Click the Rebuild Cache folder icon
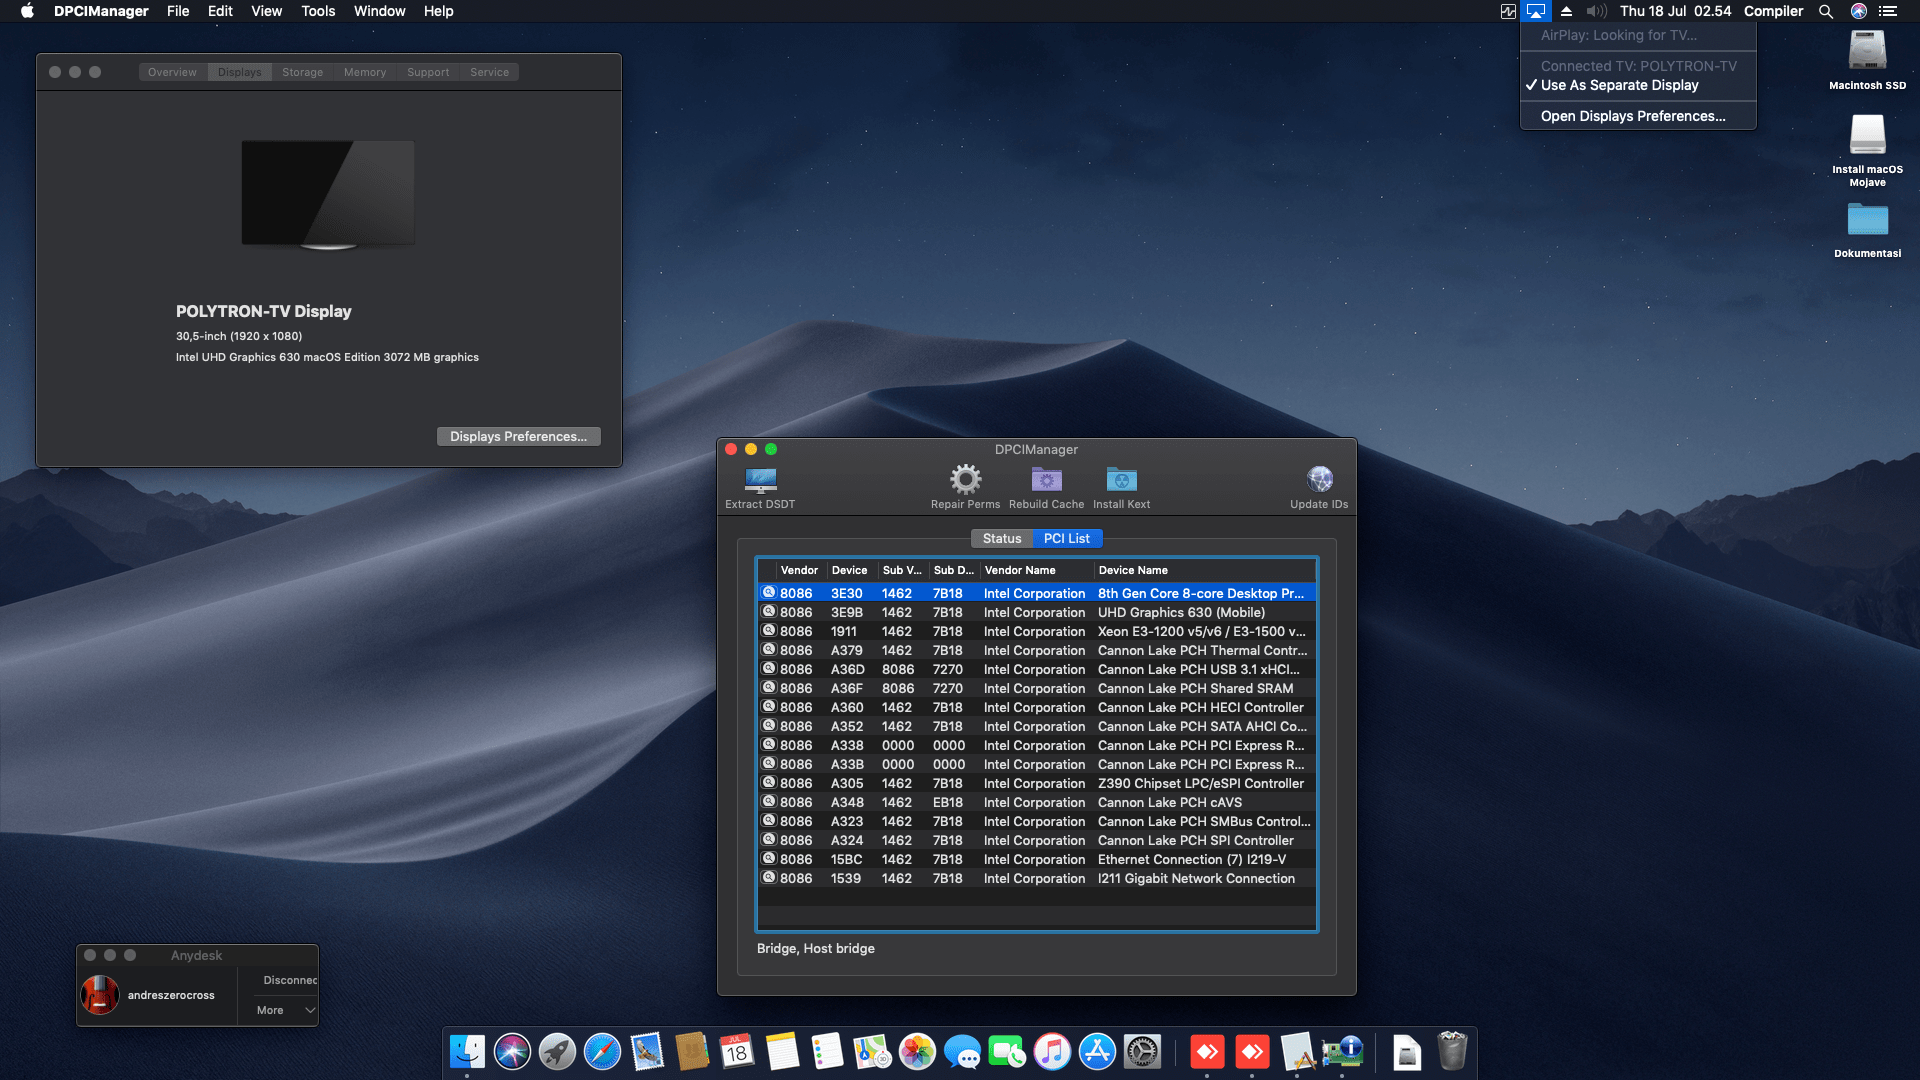The image size is (1920, 1080). [x=1046, y=480]
